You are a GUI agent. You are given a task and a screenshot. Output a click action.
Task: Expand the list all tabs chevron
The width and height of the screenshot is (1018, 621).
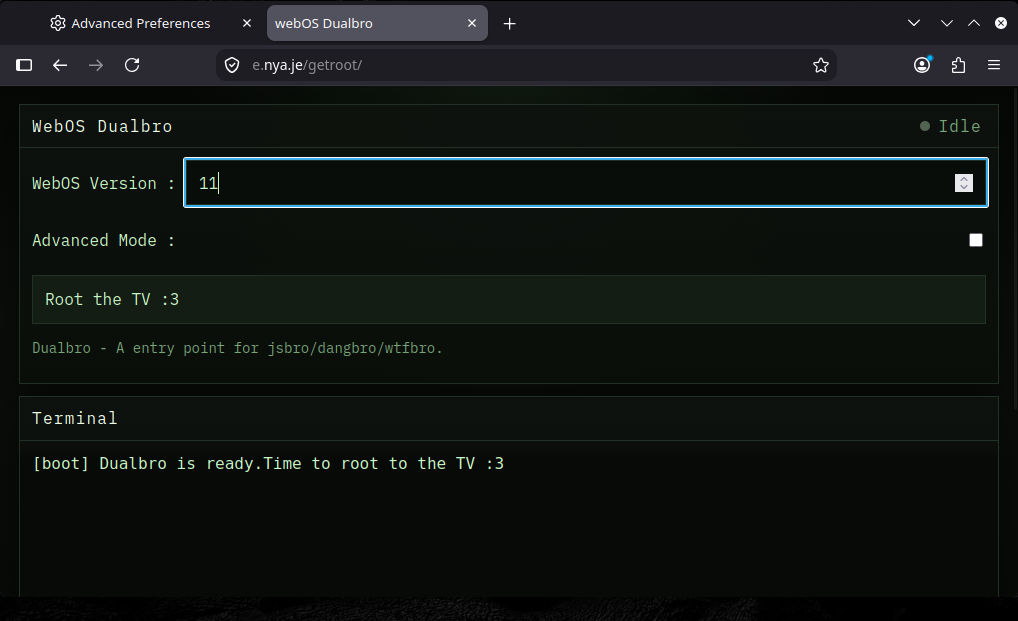point(913,23)
